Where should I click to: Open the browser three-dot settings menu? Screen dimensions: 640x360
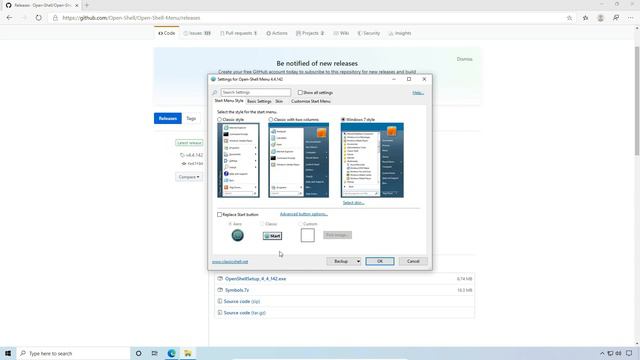click(x=631, y=18)
